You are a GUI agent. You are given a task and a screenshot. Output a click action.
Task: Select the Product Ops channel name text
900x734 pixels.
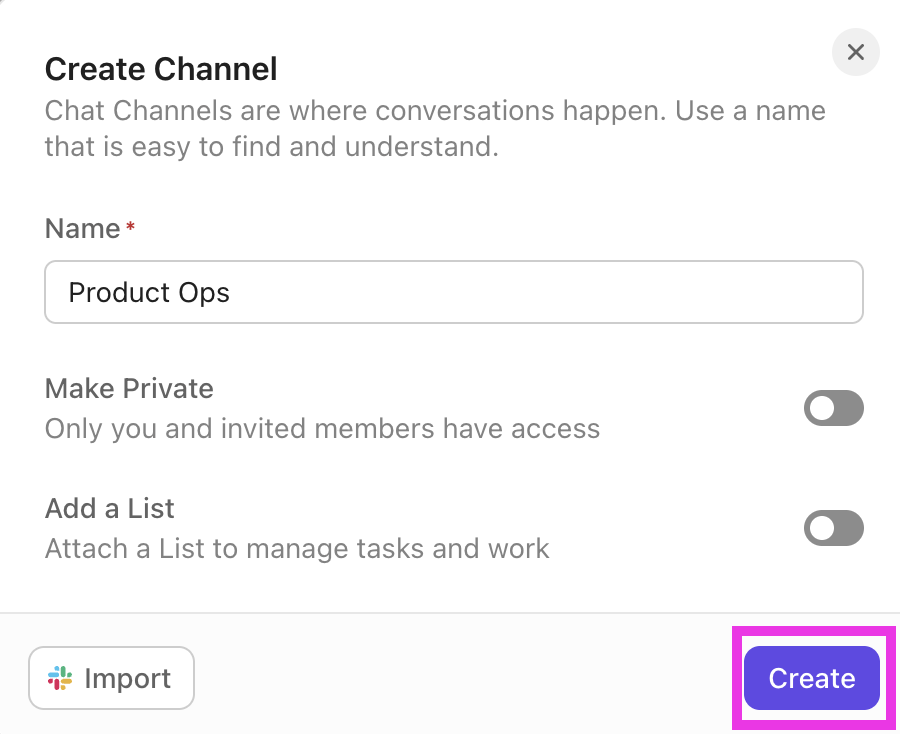pyautogui.click(x=148, y=292)
